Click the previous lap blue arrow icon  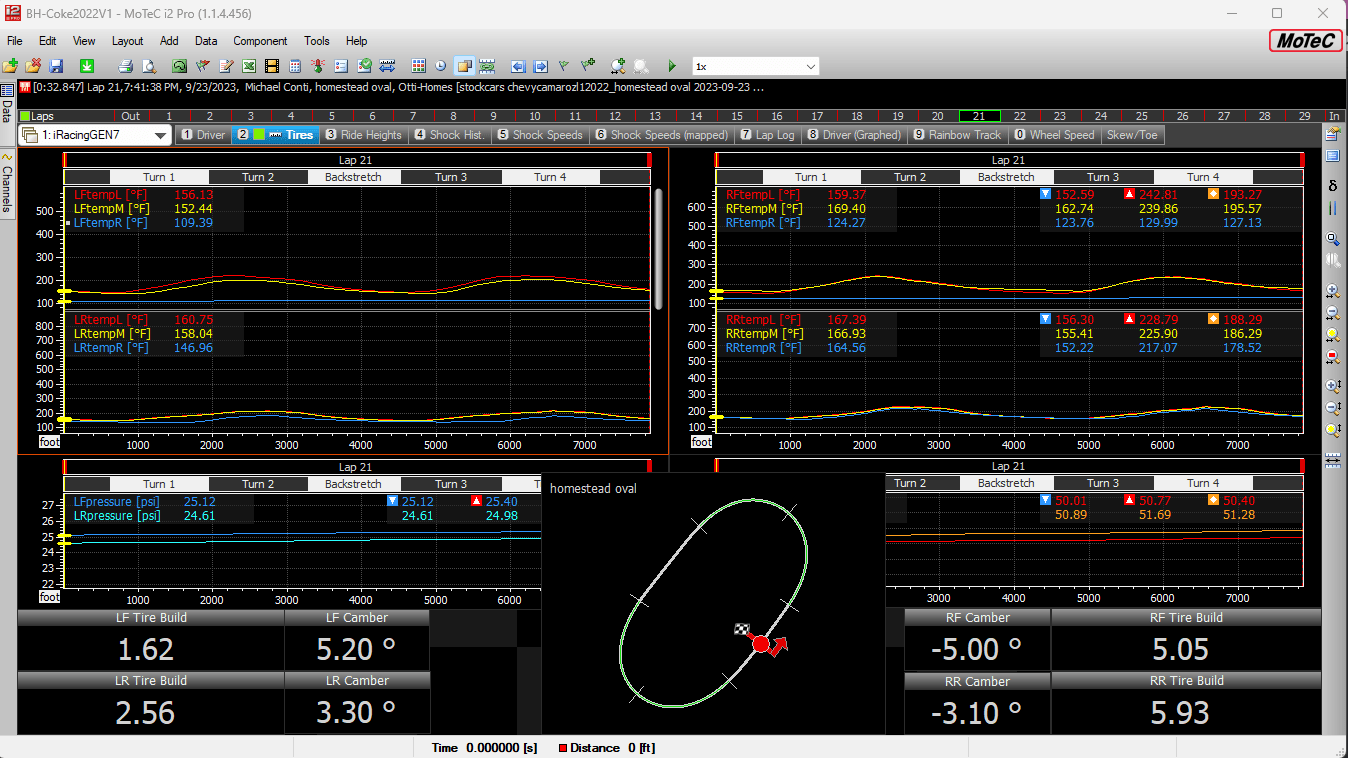click(x=517, y=66)
